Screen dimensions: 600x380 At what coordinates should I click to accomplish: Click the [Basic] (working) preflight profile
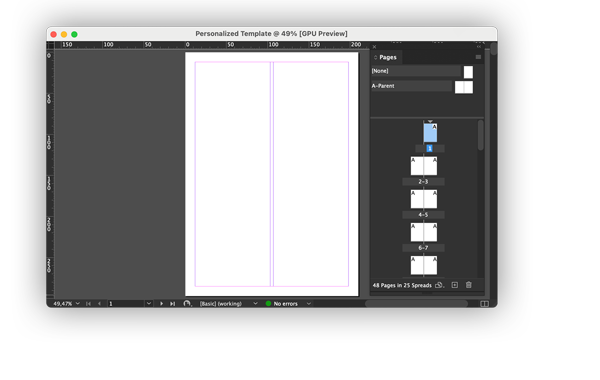(221, 303)
